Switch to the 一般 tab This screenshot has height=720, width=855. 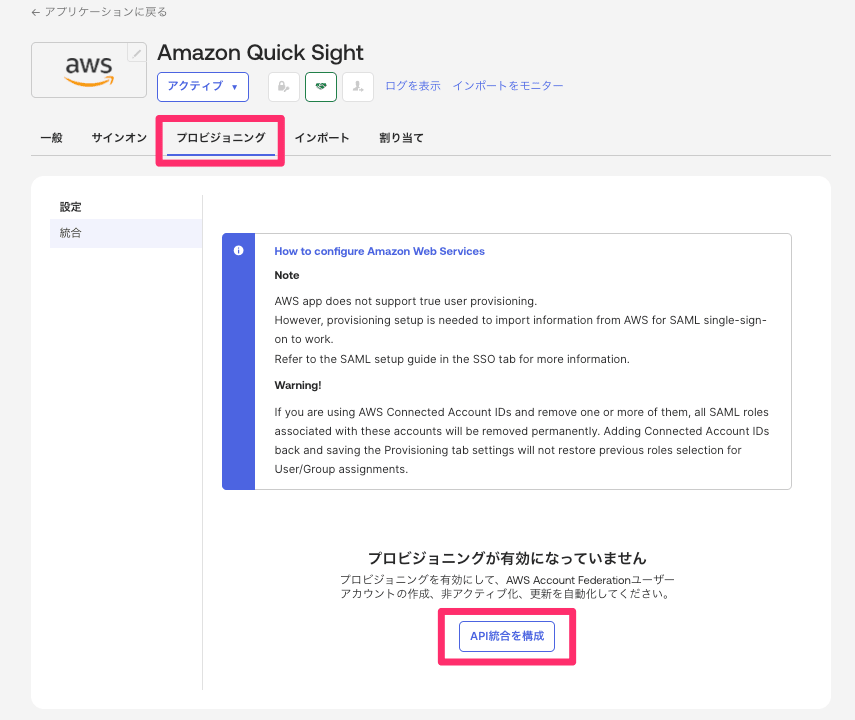(51, 138)
